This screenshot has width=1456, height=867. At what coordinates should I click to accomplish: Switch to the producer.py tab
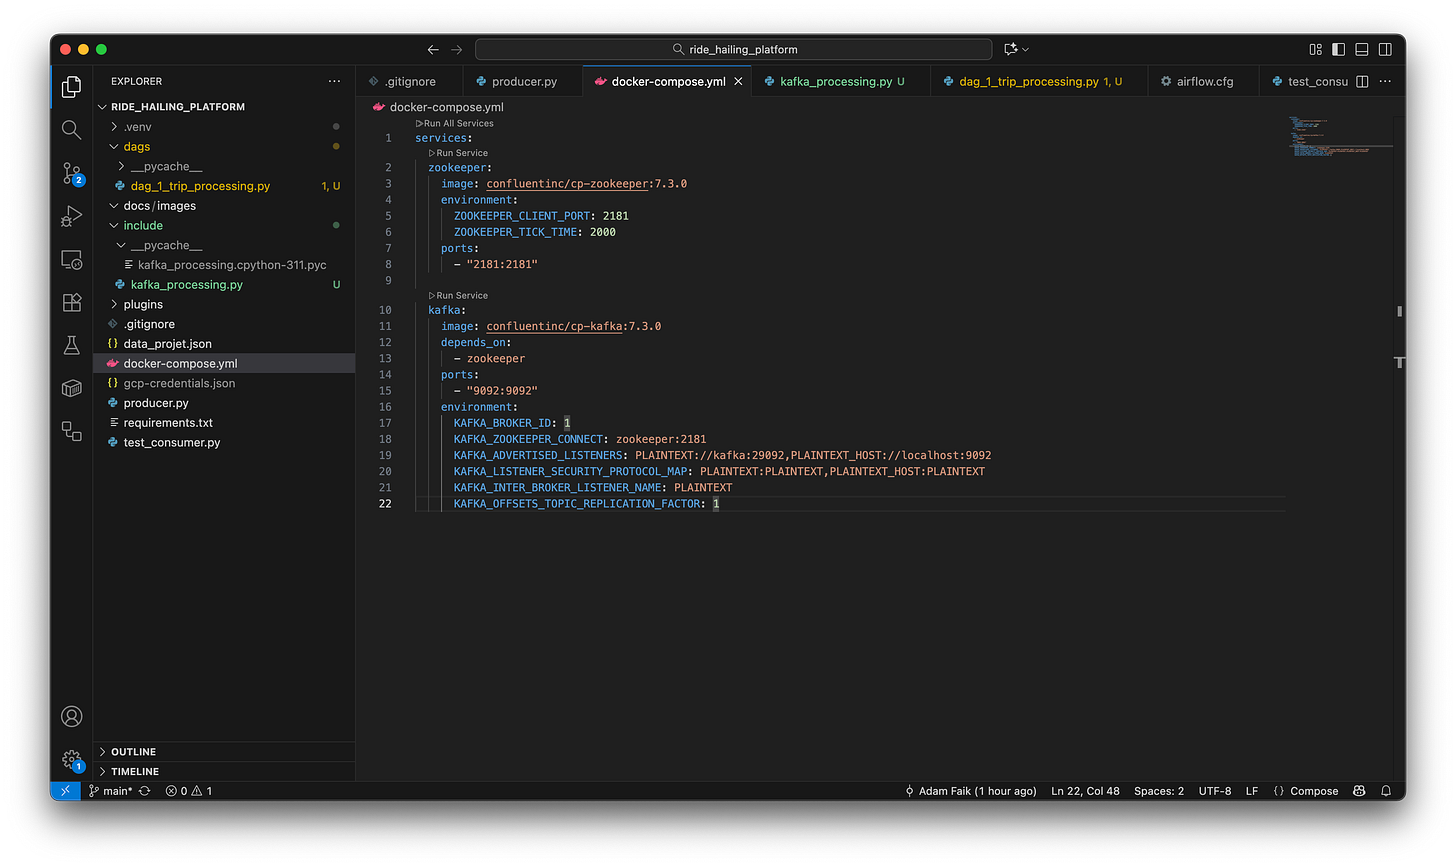[x=521, y=81]
